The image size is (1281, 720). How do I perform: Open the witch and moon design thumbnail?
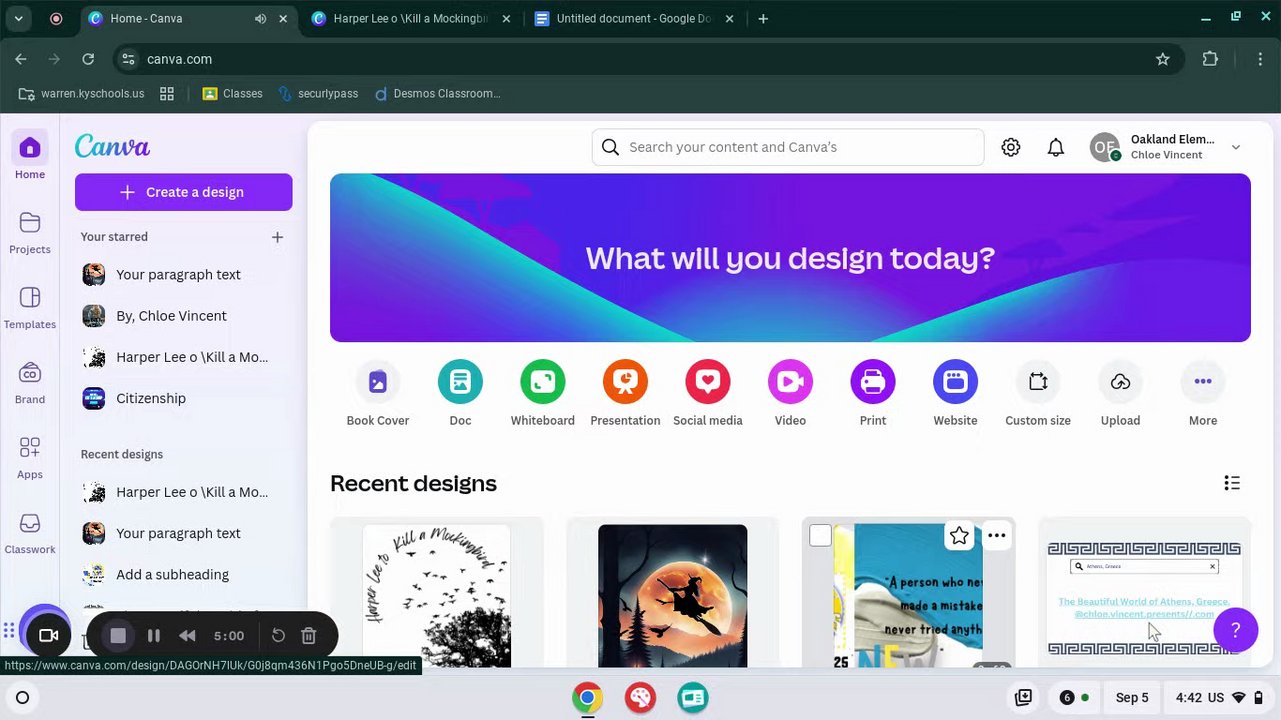(x=672, y=595)
